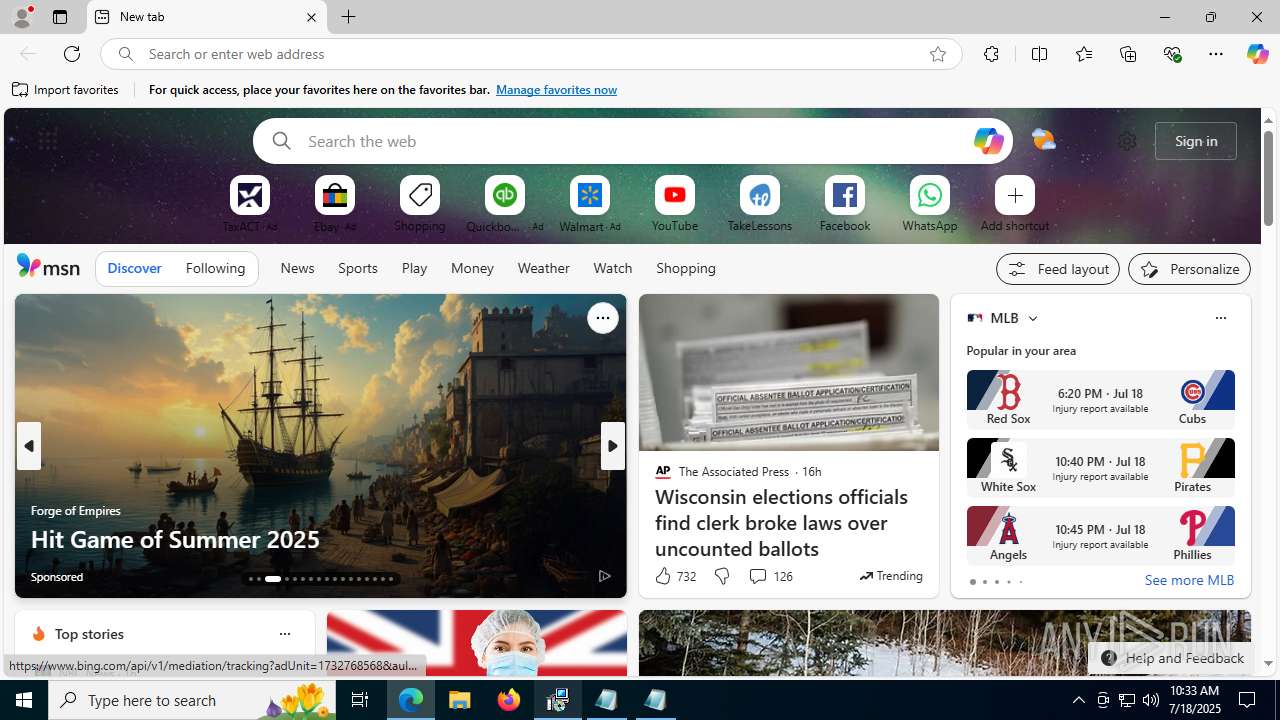Show hidden system tray icons

coord(1078,700)
